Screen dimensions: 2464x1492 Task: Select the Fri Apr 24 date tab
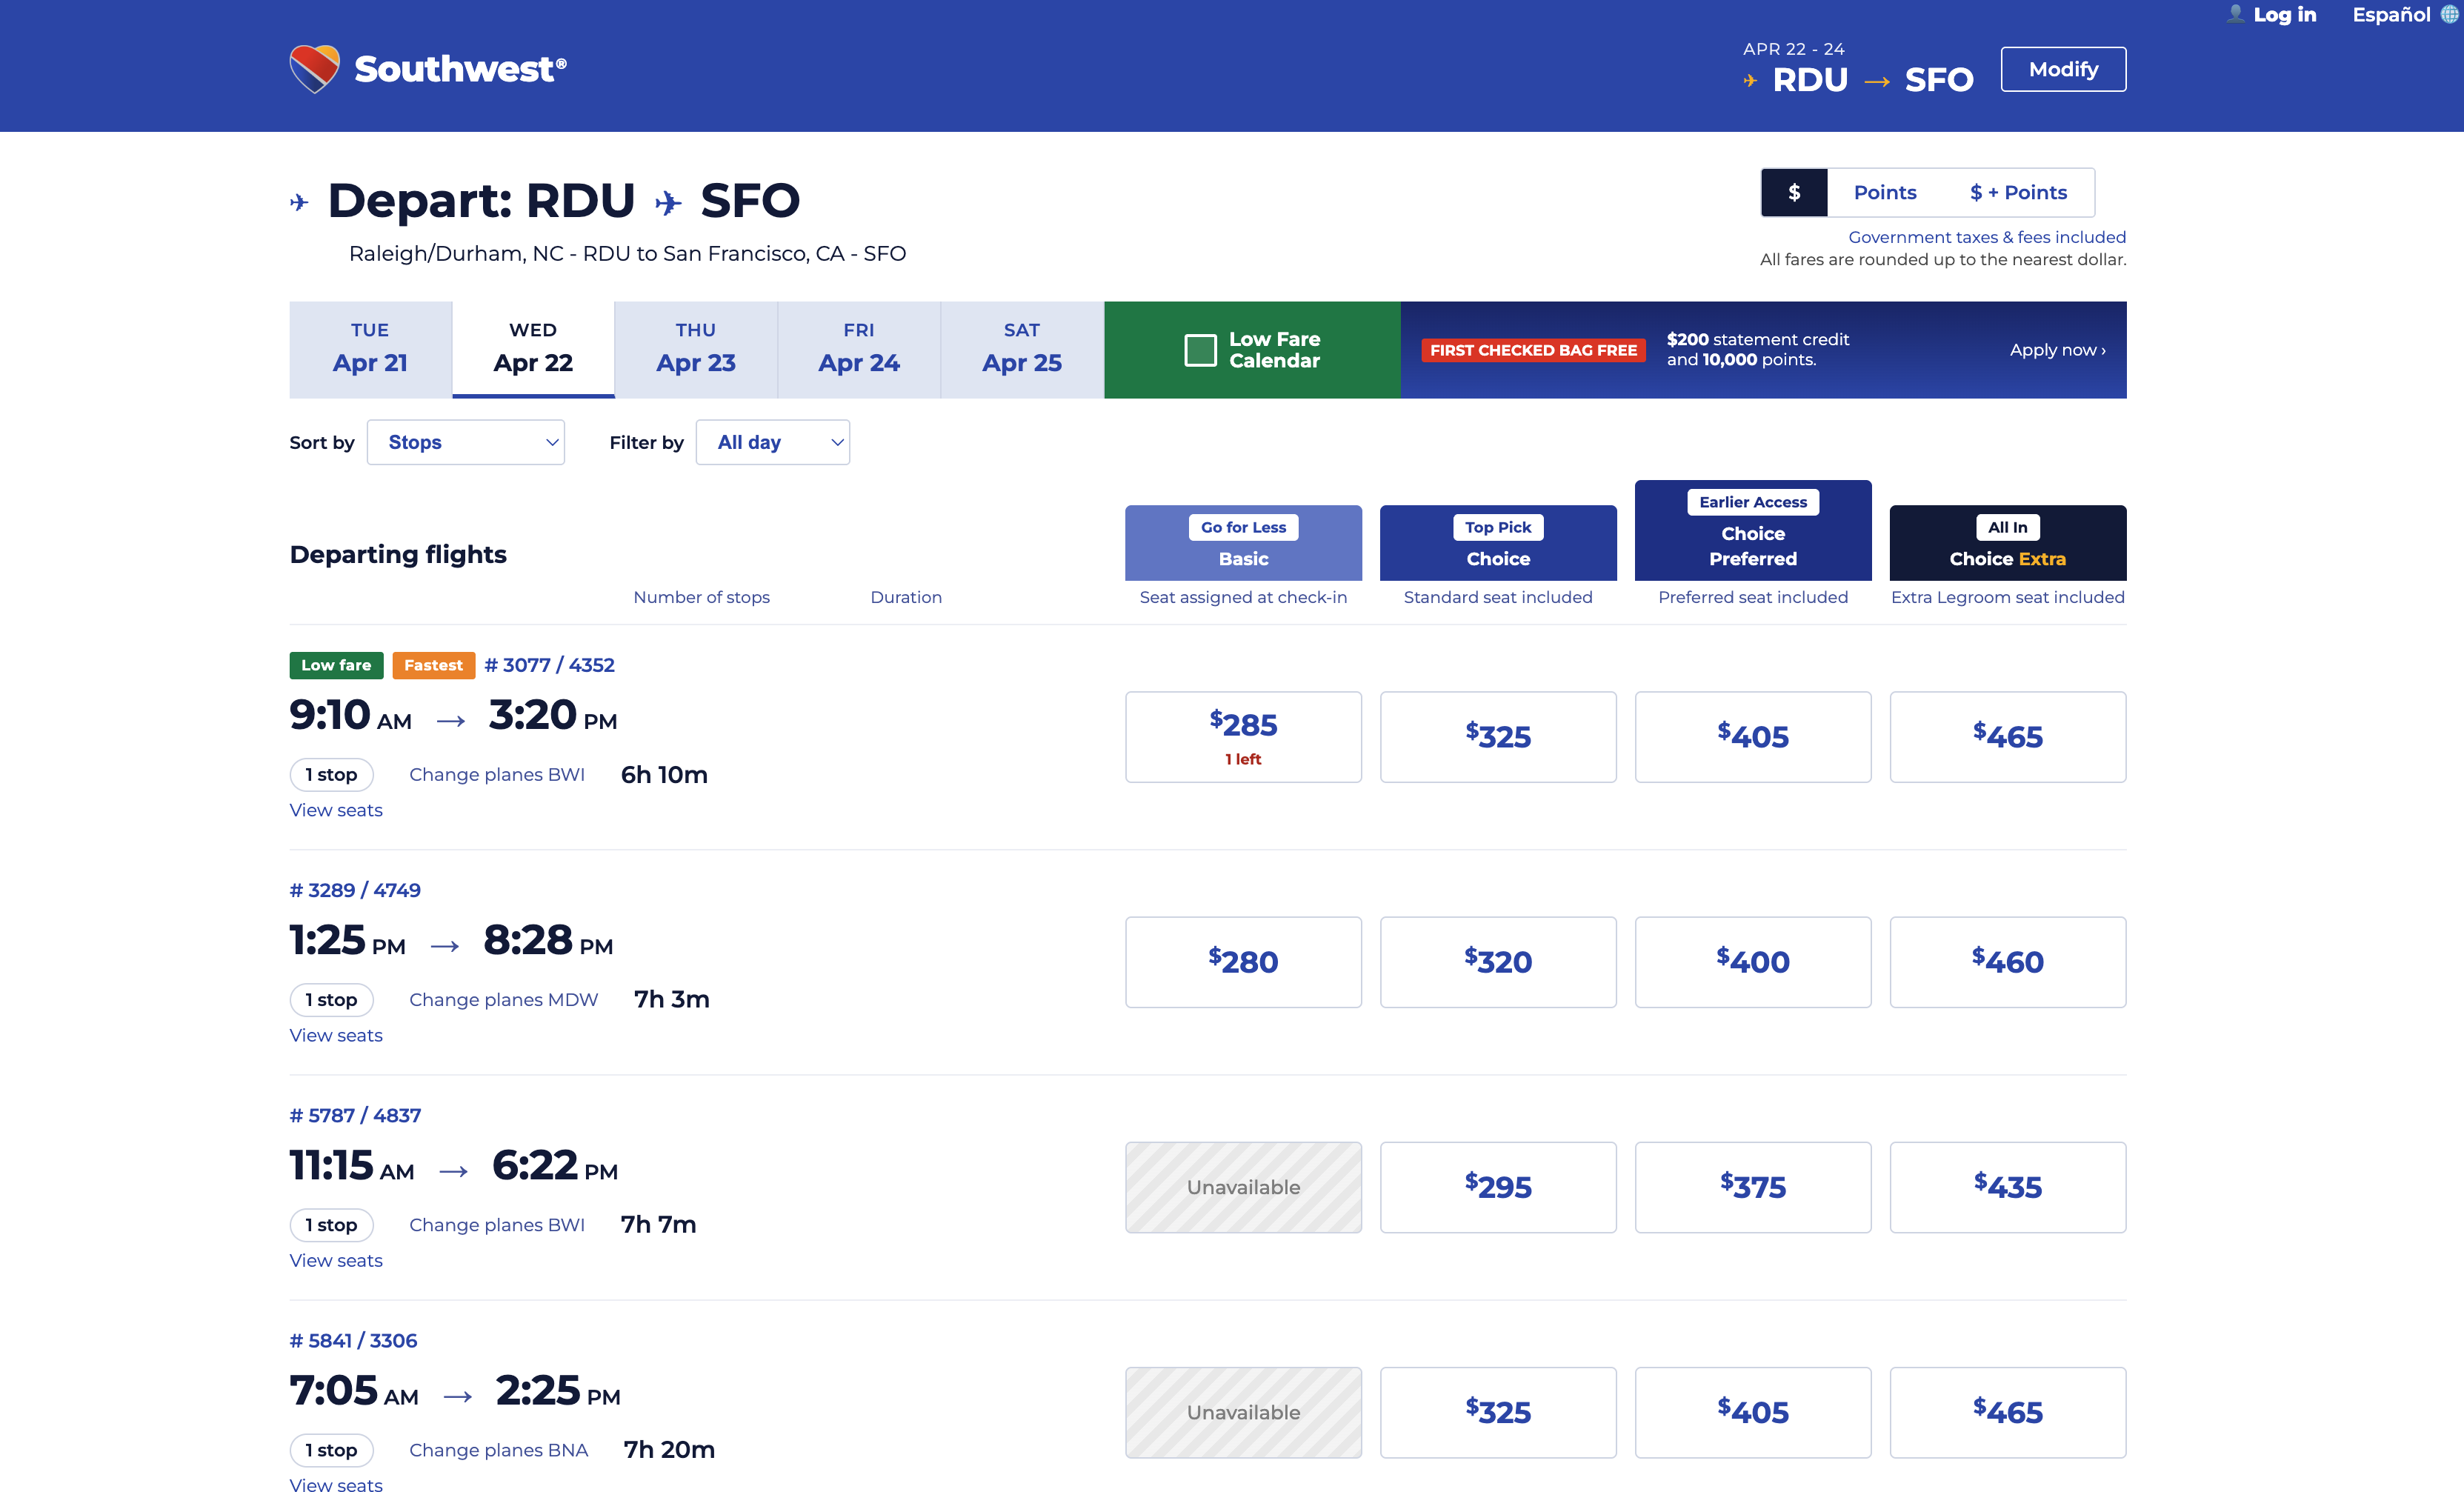pyautogui.click(x=859, y=350)
